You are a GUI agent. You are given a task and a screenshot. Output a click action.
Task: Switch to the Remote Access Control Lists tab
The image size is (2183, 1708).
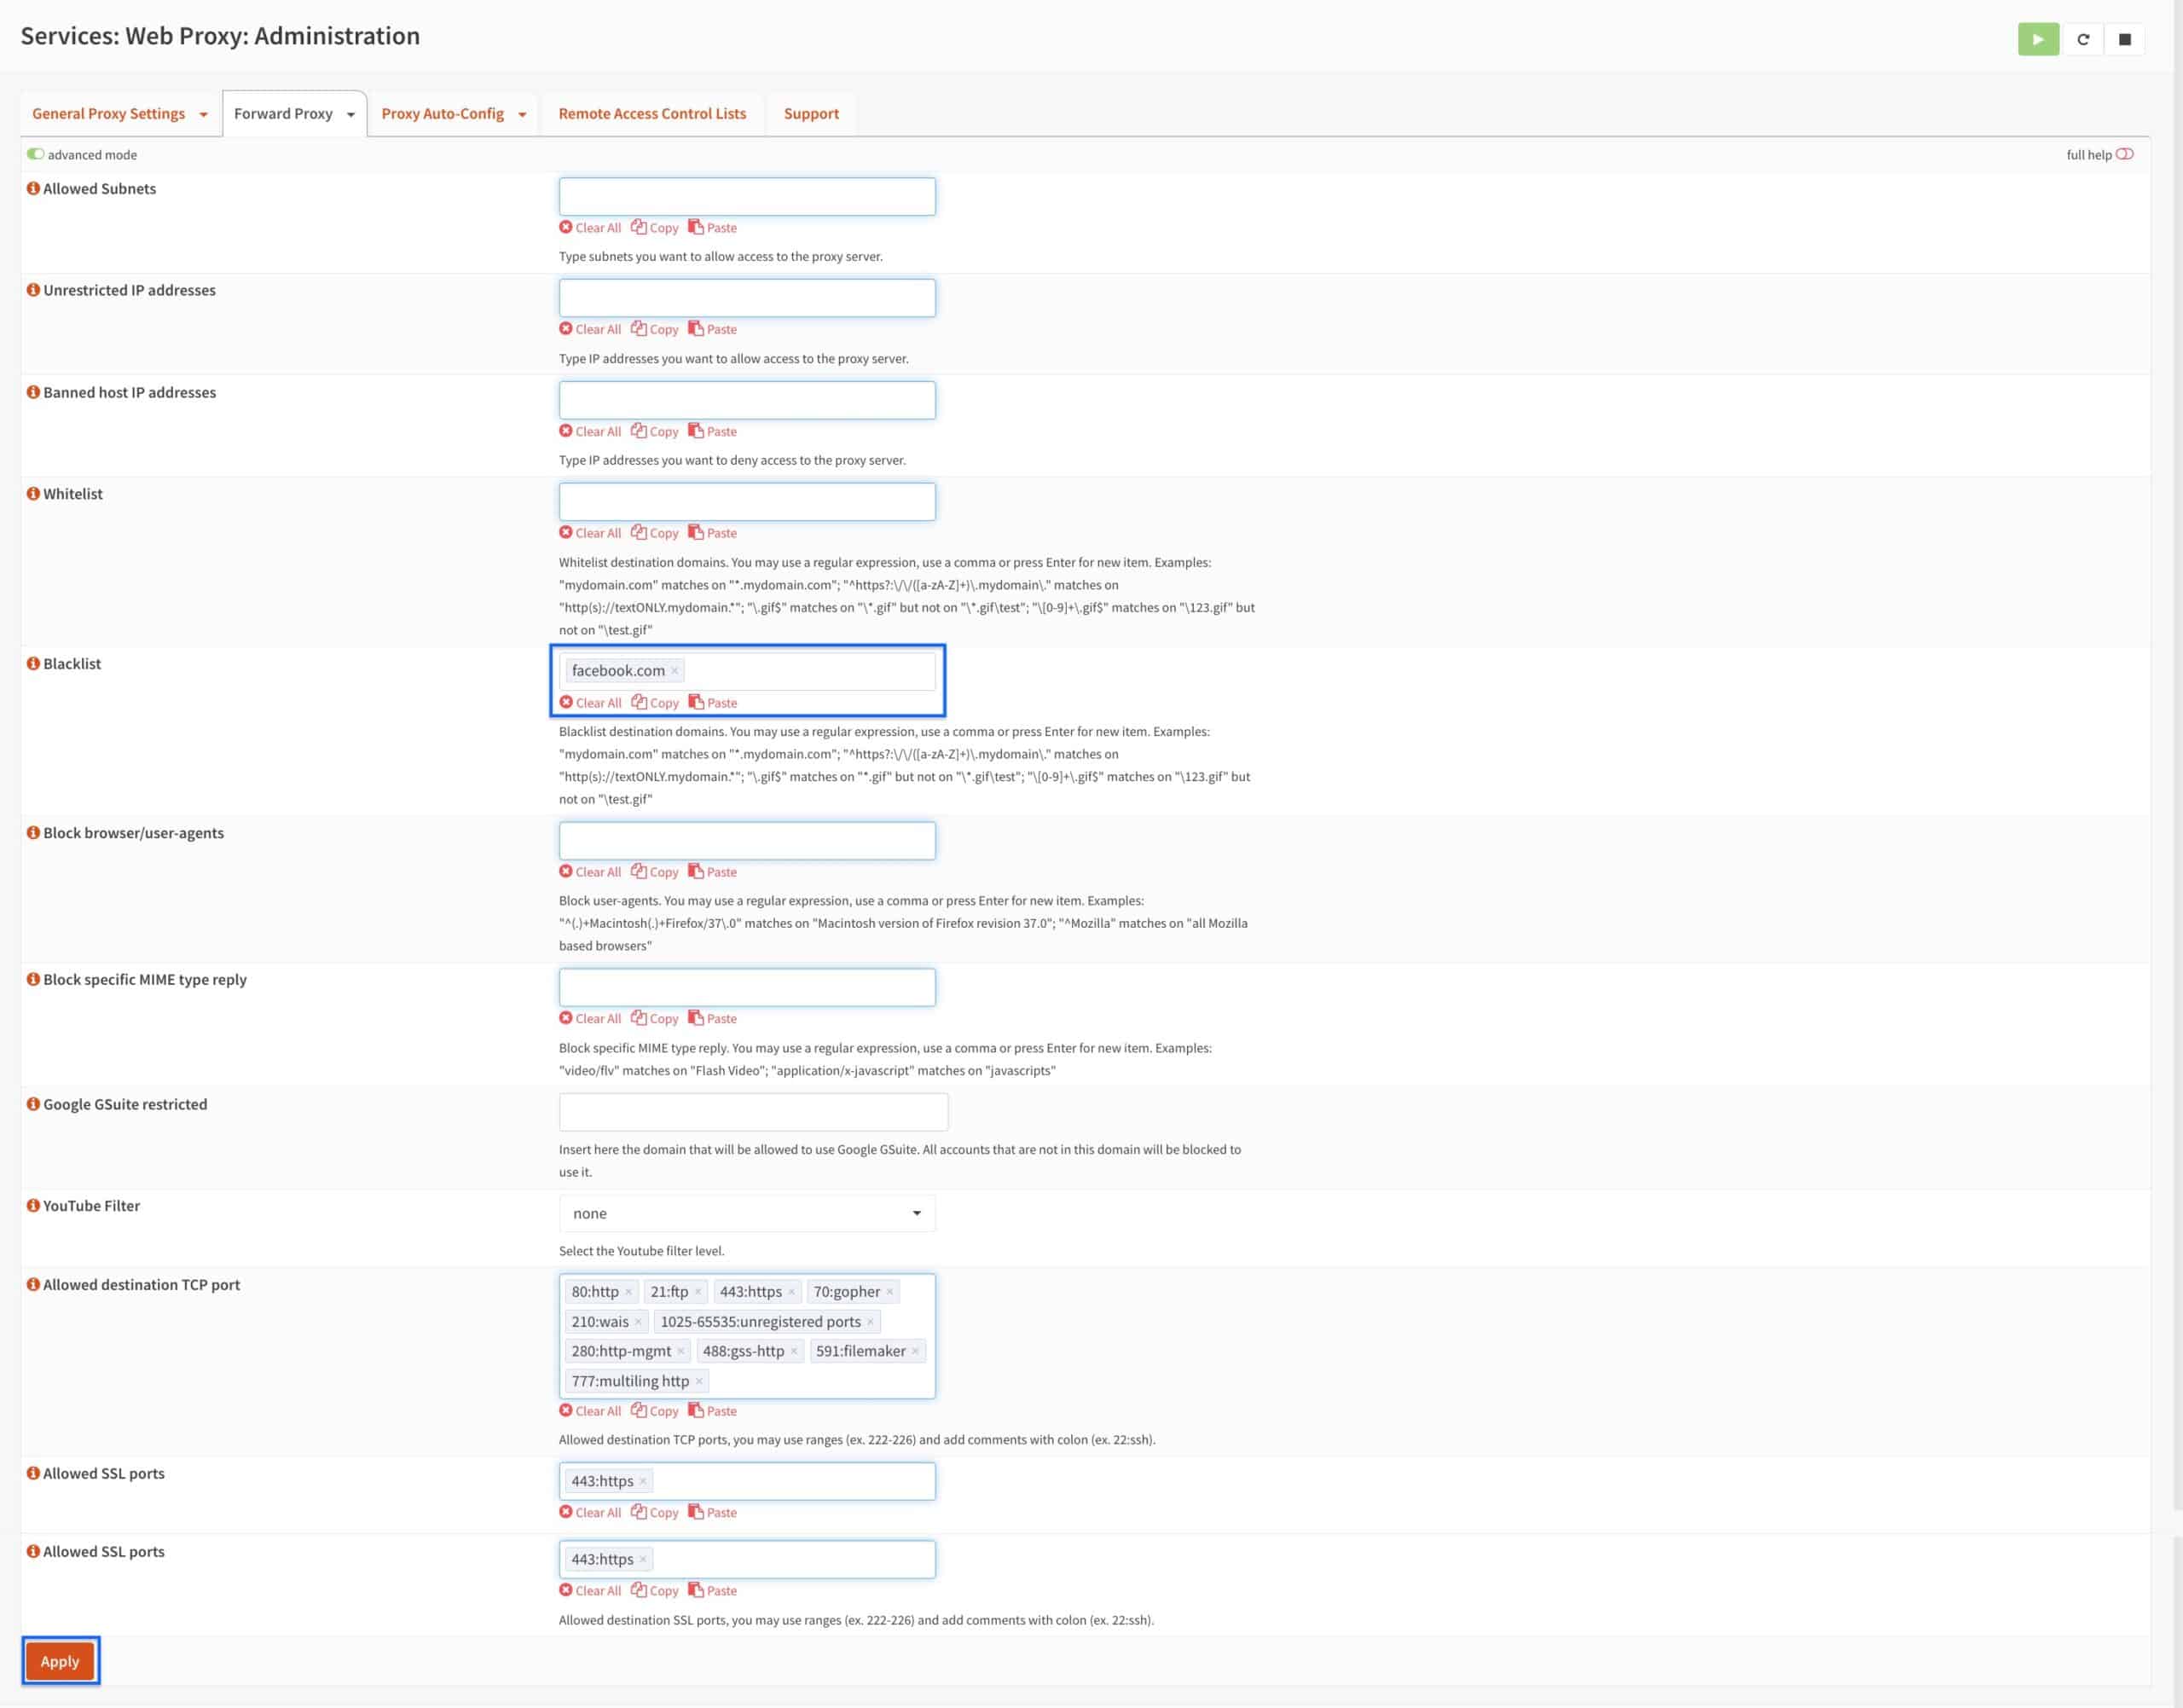point(652,113)
